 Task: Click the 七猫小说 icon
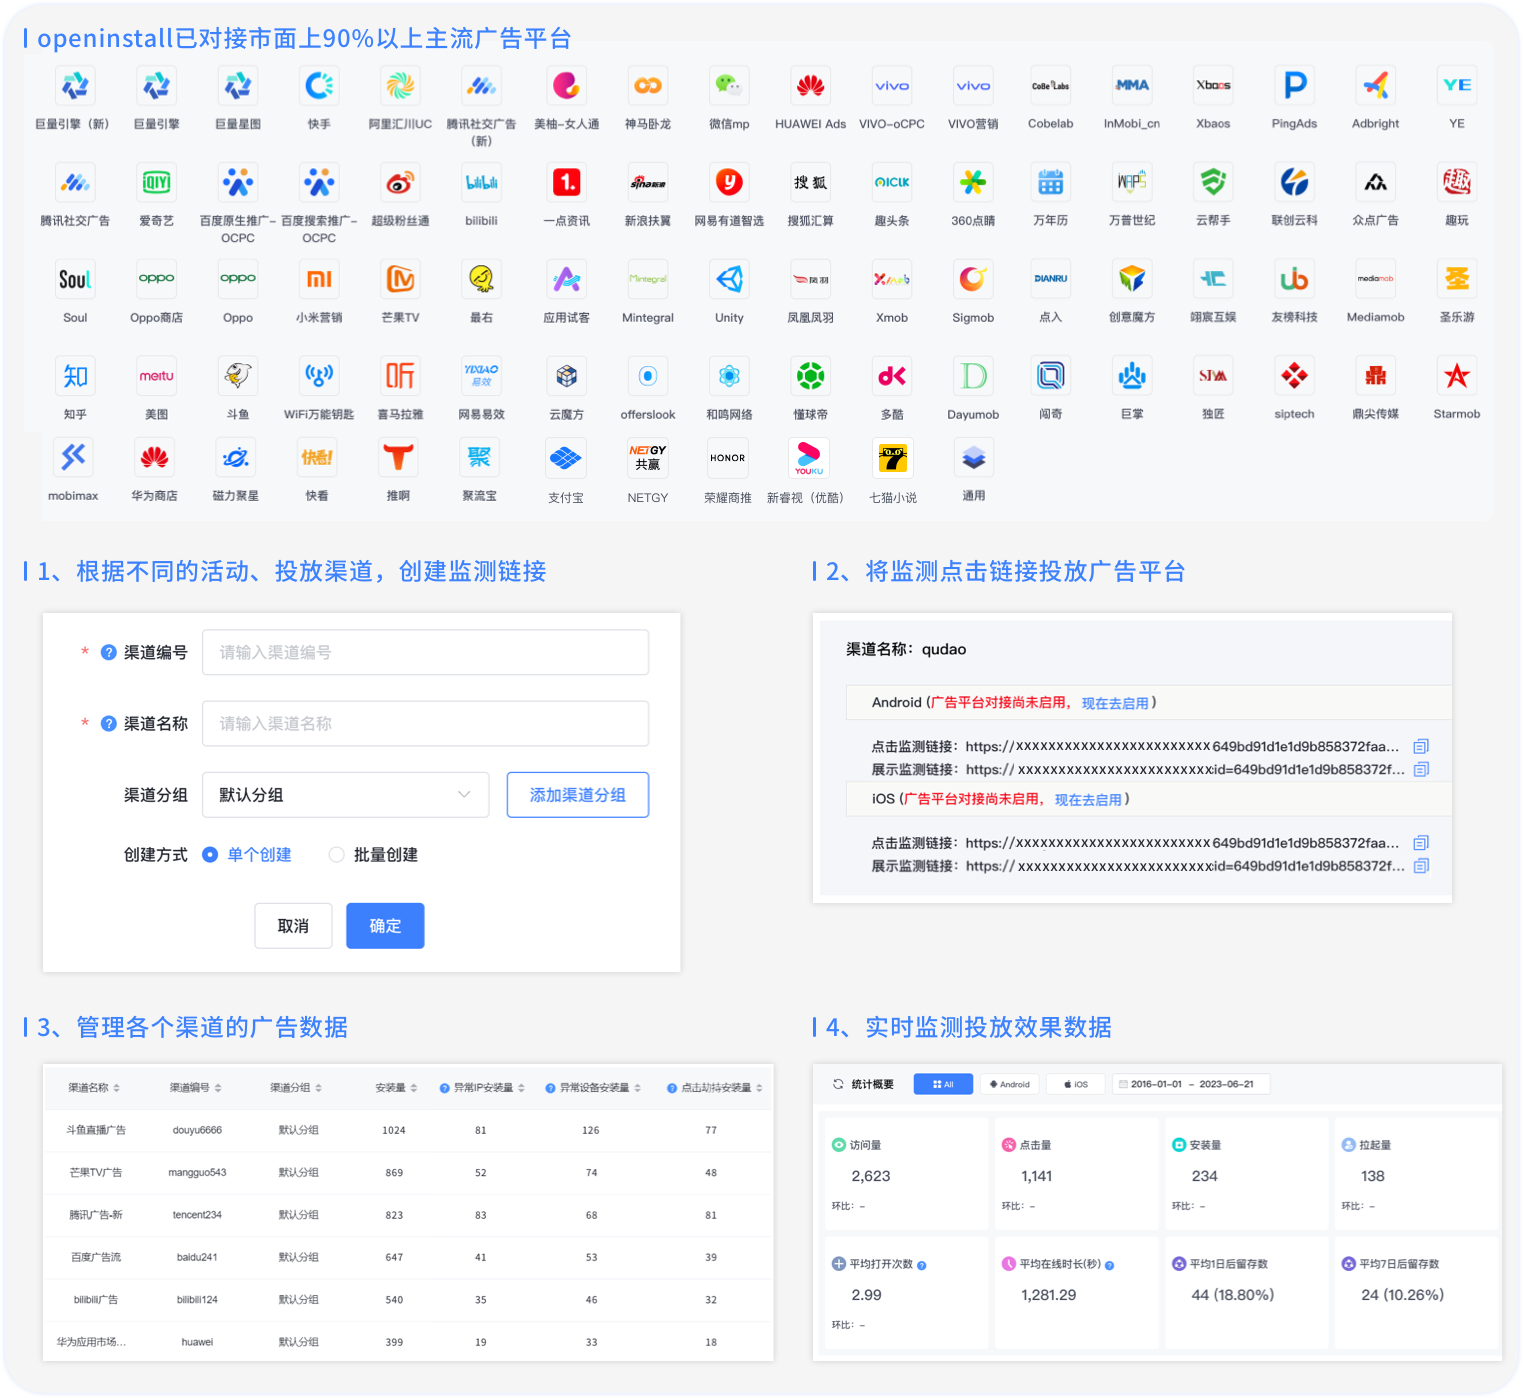tap(893, 459)
